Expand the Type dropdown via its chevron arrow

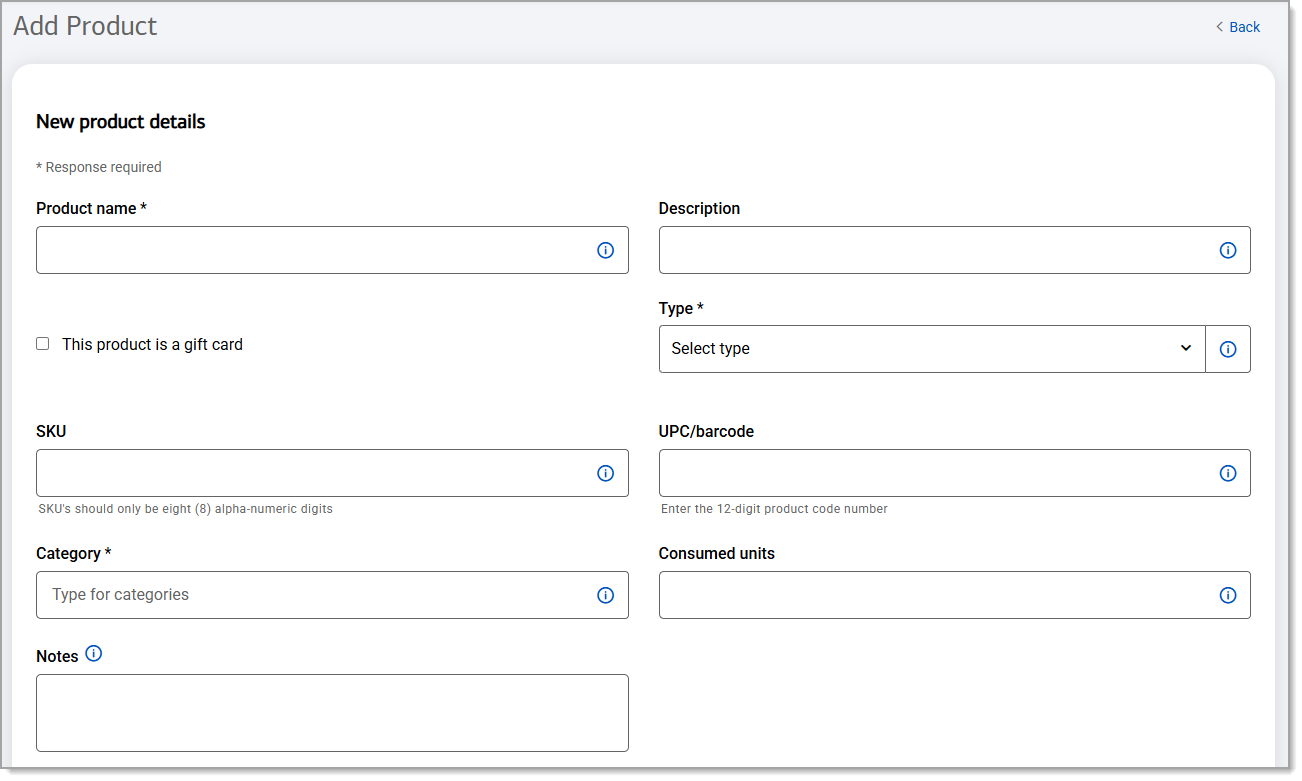pos(1186,348)
